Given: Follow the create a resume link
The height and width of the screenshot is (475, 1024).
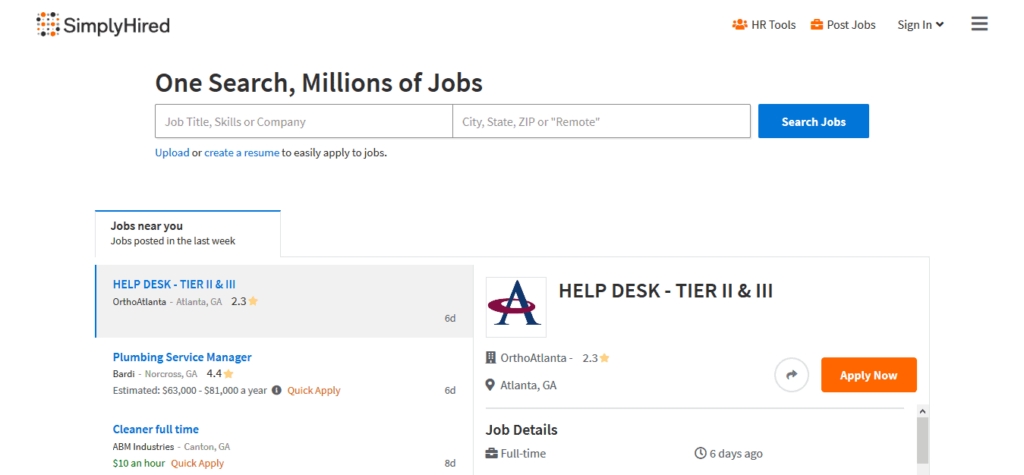Looking at the screenshot, I should [x=241, y=153].
